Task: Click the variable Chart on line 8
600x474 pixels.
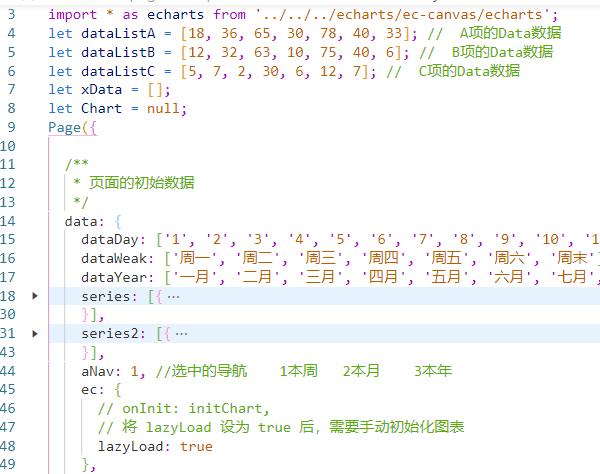Action: coord(101,108)
